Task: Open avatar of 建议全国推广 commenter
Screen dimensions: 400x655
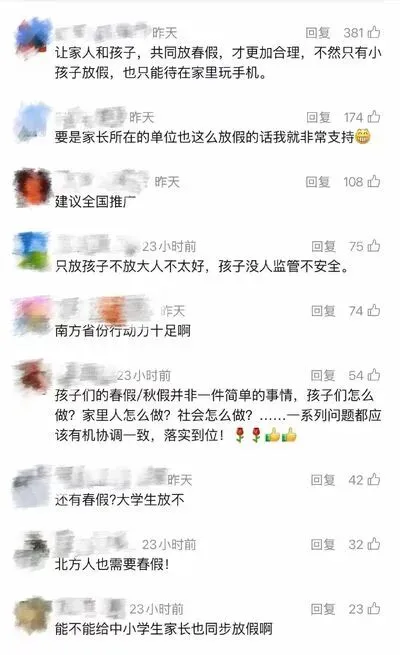Action: pyautogui.click(x=33, y=188)
